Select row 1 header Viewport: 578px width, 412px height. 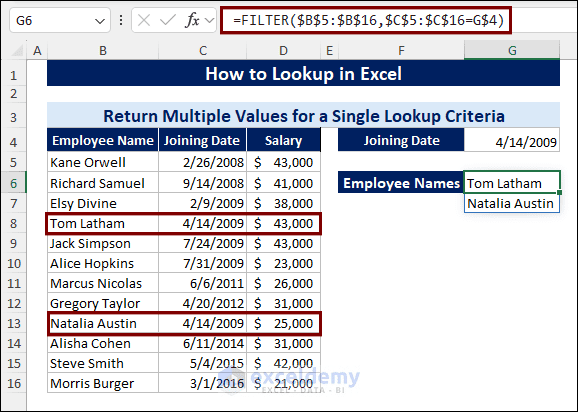click(14, 76)
